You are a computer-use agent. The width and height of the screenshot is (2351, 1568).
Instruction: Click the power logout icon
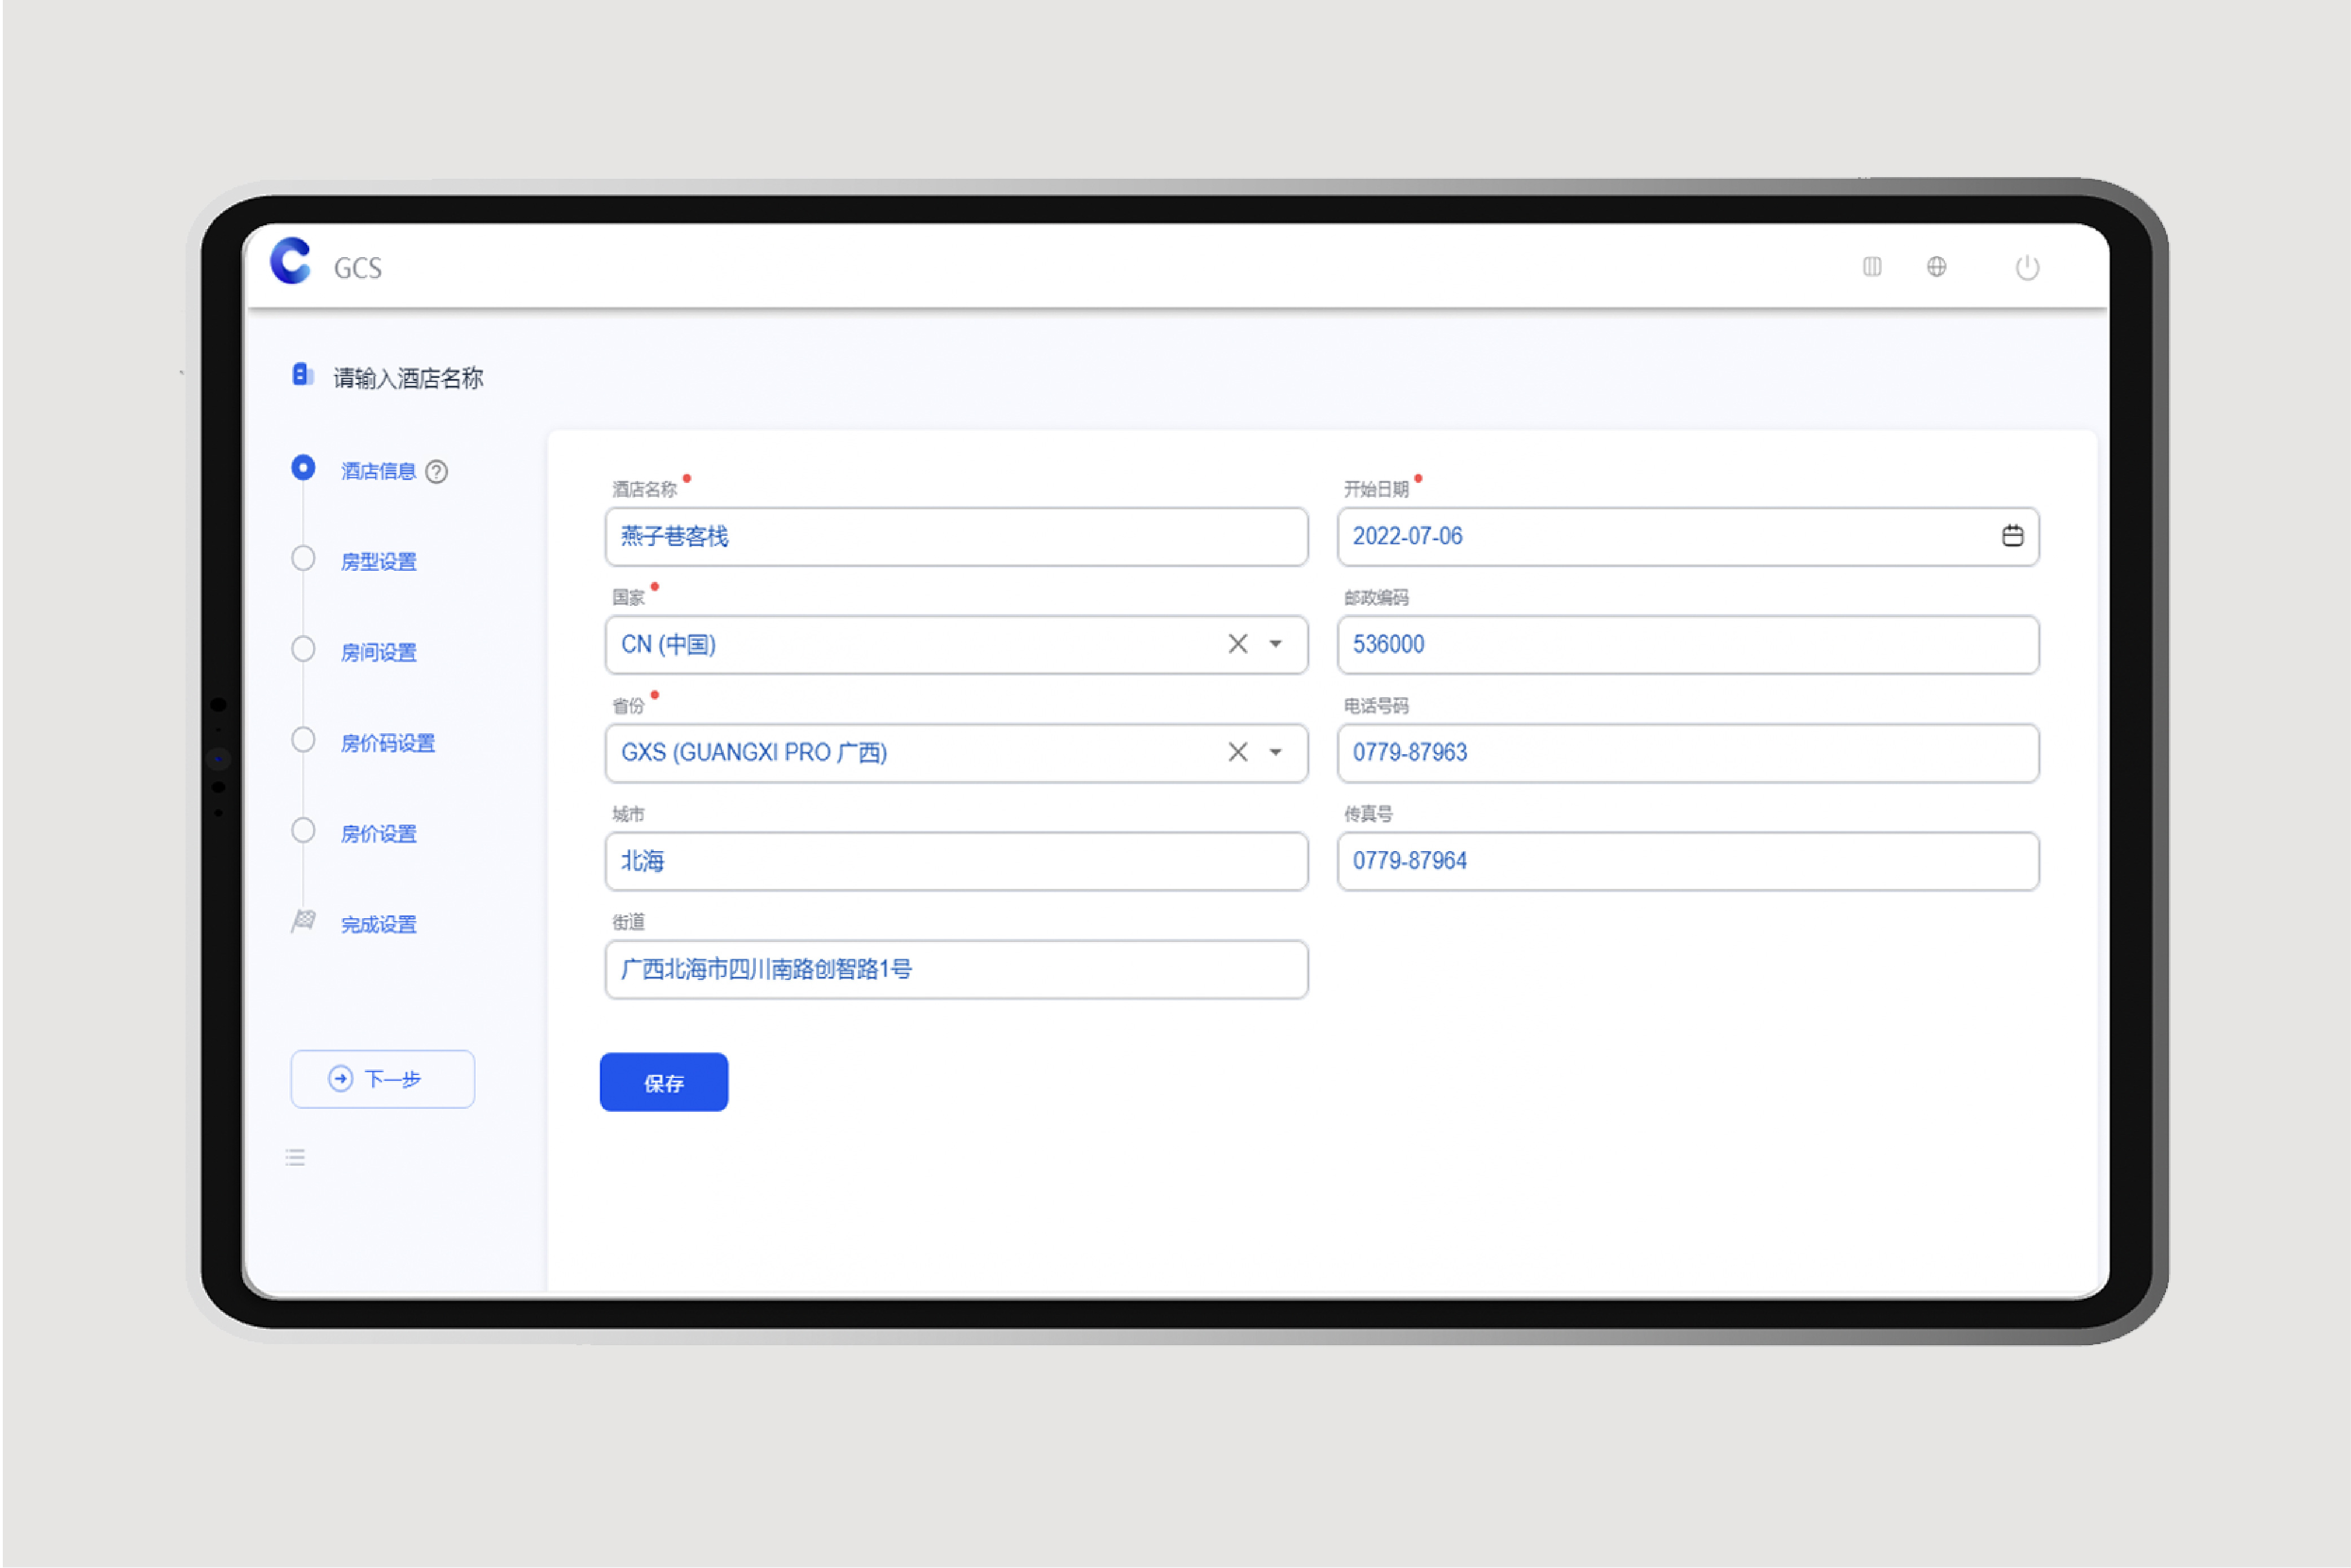coord(2026,268)
